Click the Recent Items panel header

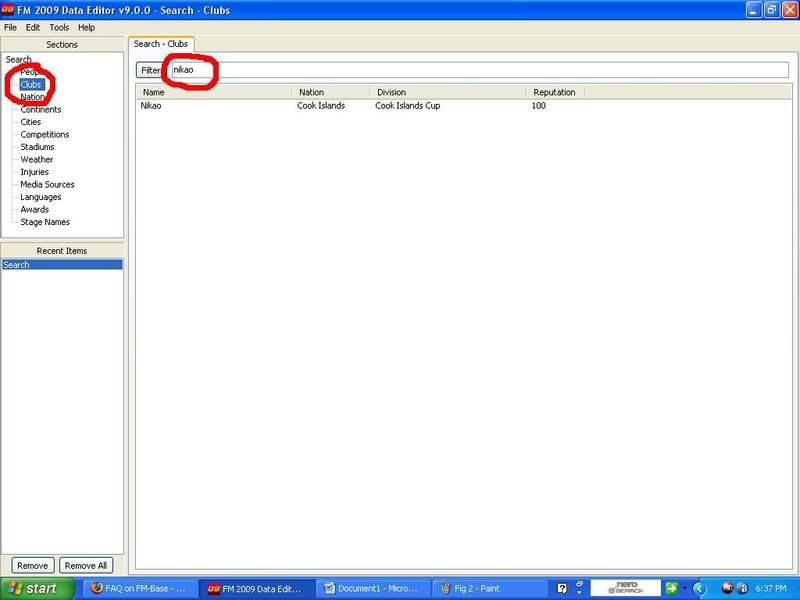click(x=62, y=251)
